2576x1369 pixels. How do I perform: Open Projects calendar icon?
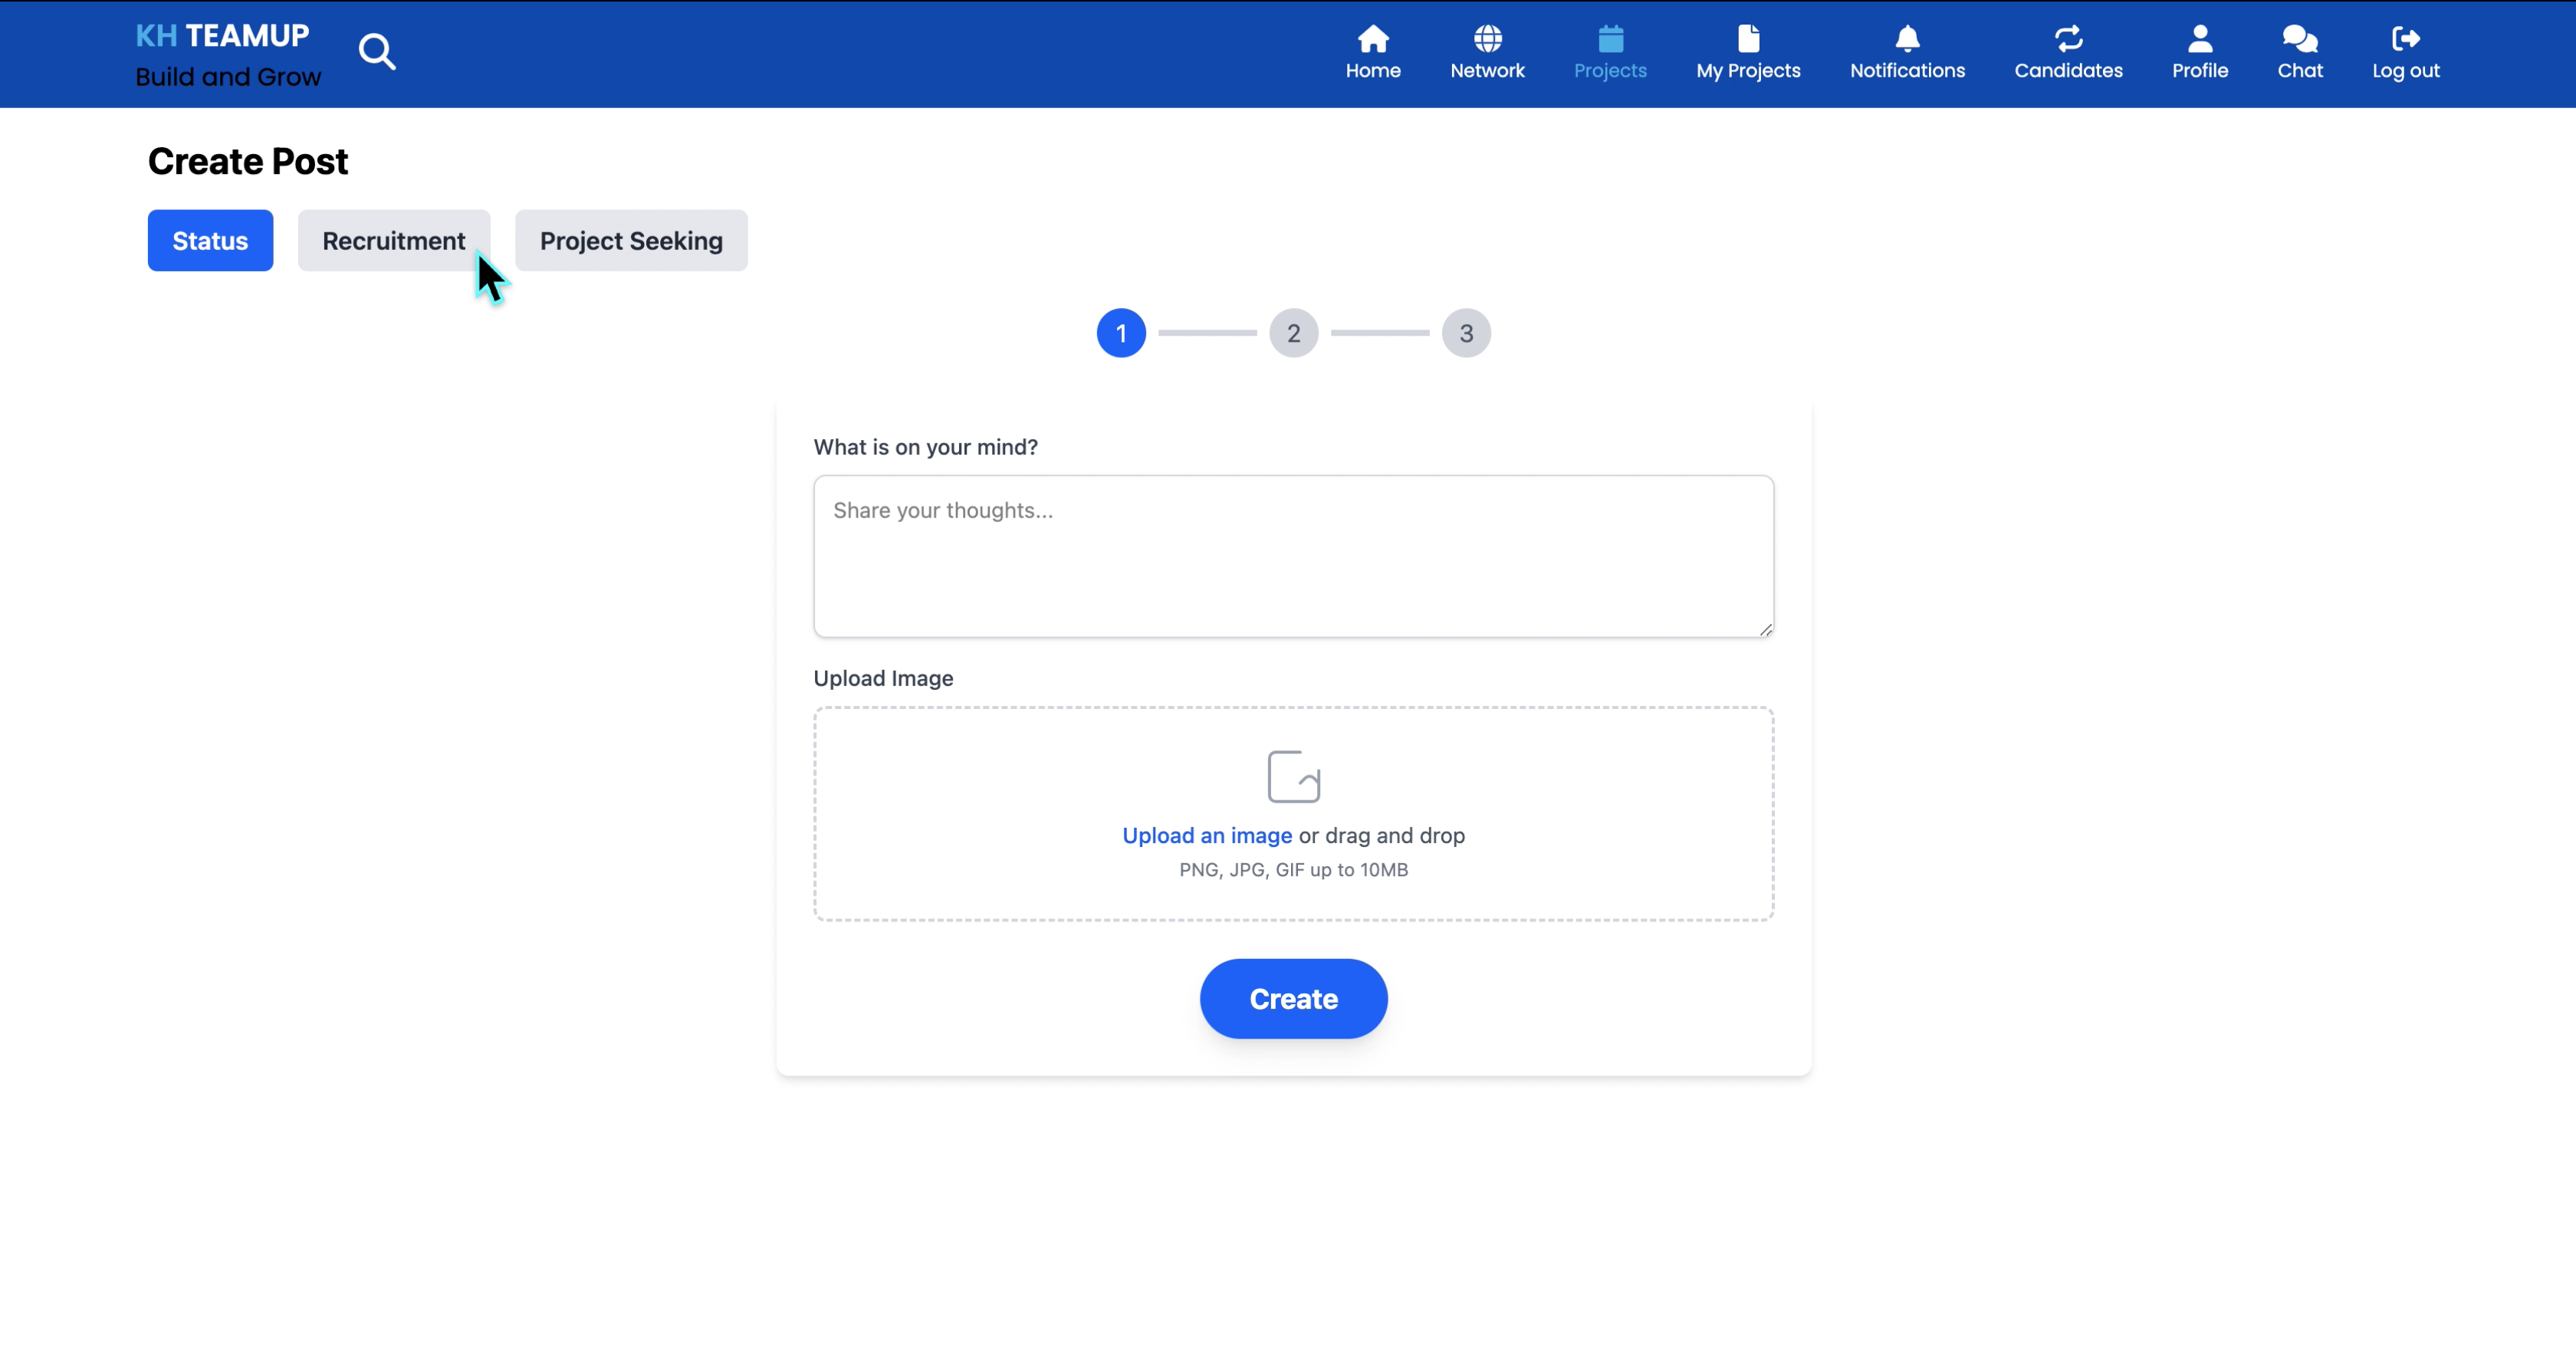(1609, 39)
